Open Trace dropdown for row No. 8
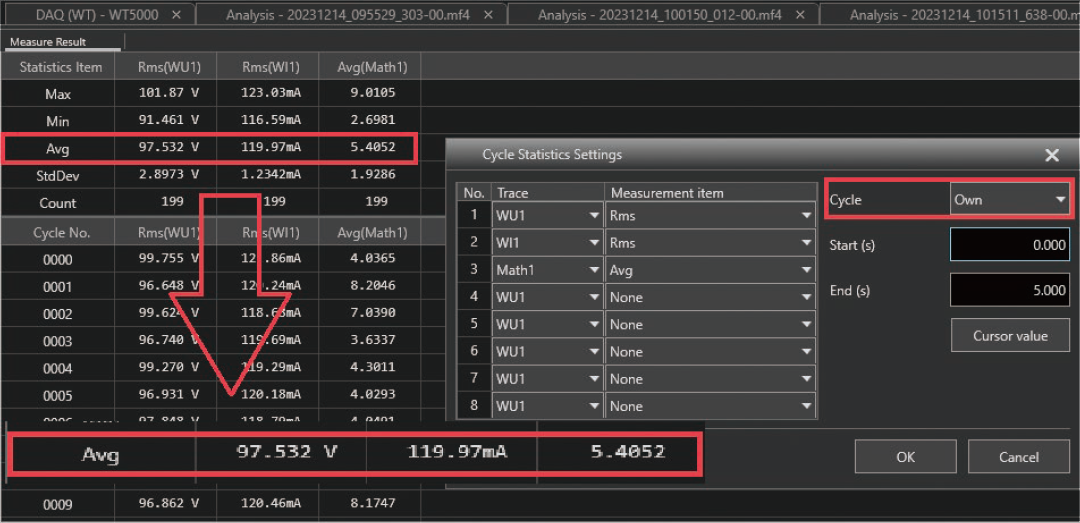Viewport: 1080px width, 523px height. click(548, 406)
